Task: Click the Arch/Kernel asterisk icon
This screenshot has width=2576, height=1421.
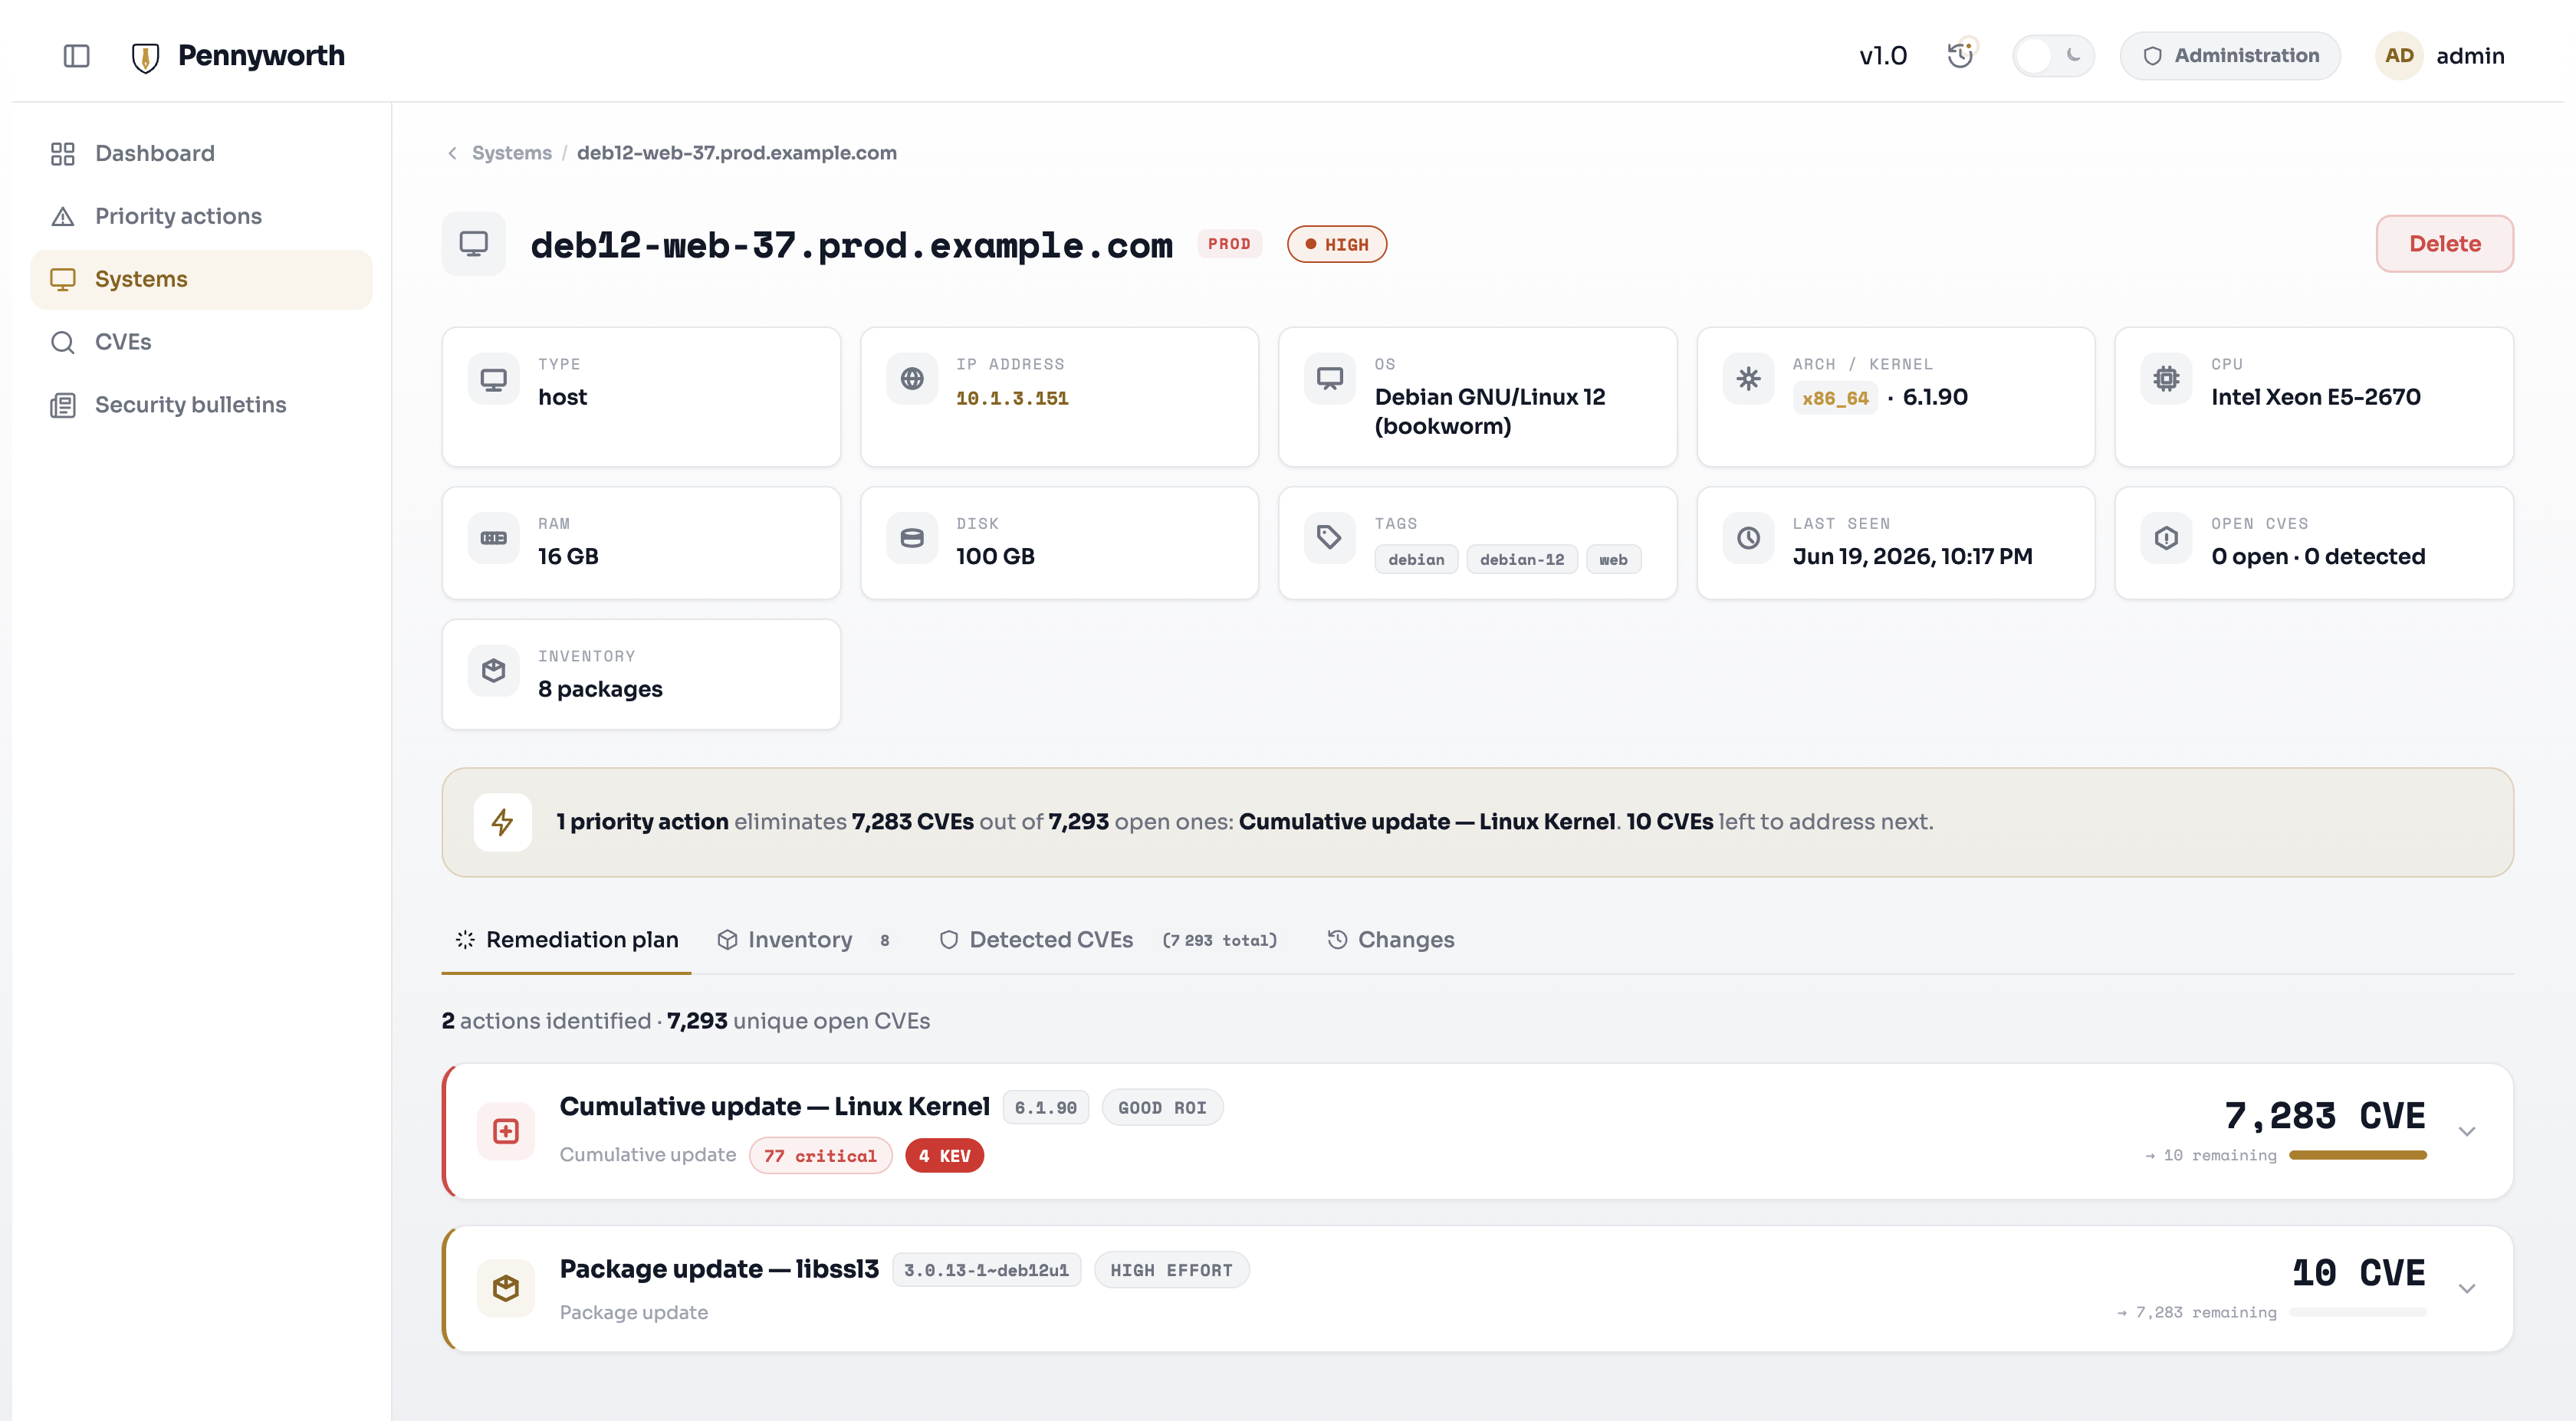Action: click(1748, 379)
